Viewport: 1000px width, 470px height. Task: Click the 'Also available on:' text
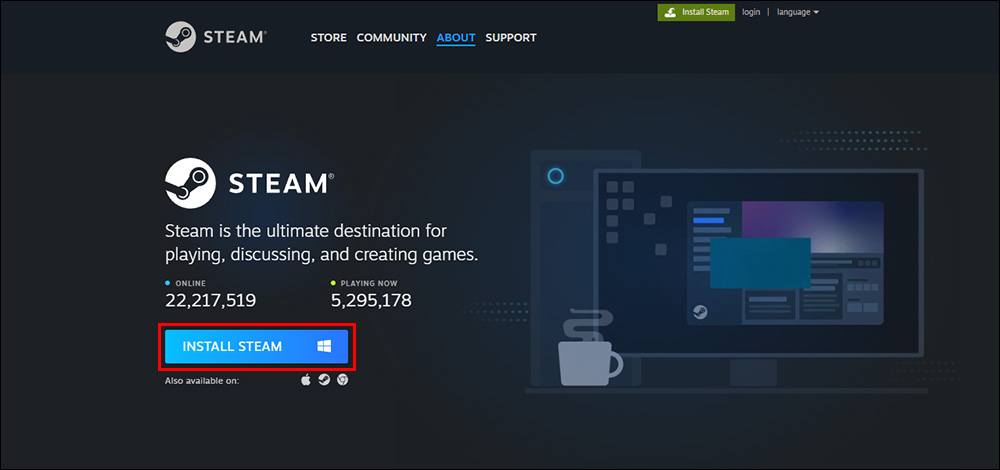pyautogui.click(x=202, y=381)
